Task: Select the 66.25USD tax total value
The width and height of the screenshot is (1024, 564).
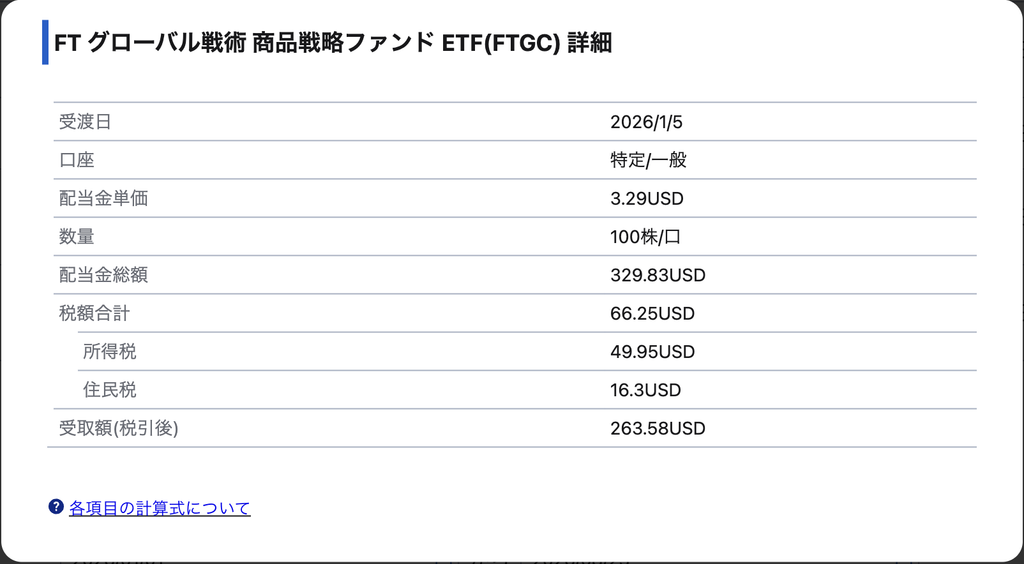Action: (652, 313)
